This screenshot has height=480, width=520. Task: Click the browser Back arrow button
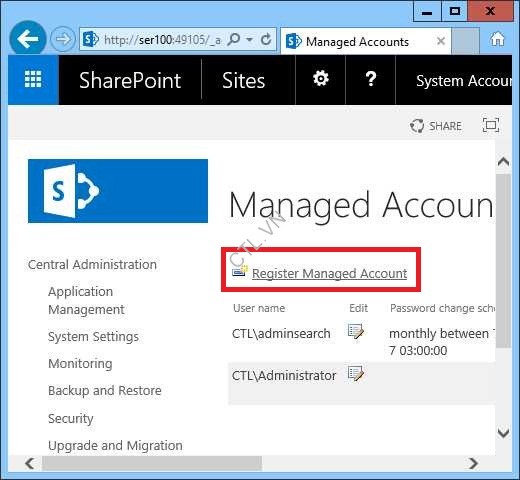click(x=28, y=39)
